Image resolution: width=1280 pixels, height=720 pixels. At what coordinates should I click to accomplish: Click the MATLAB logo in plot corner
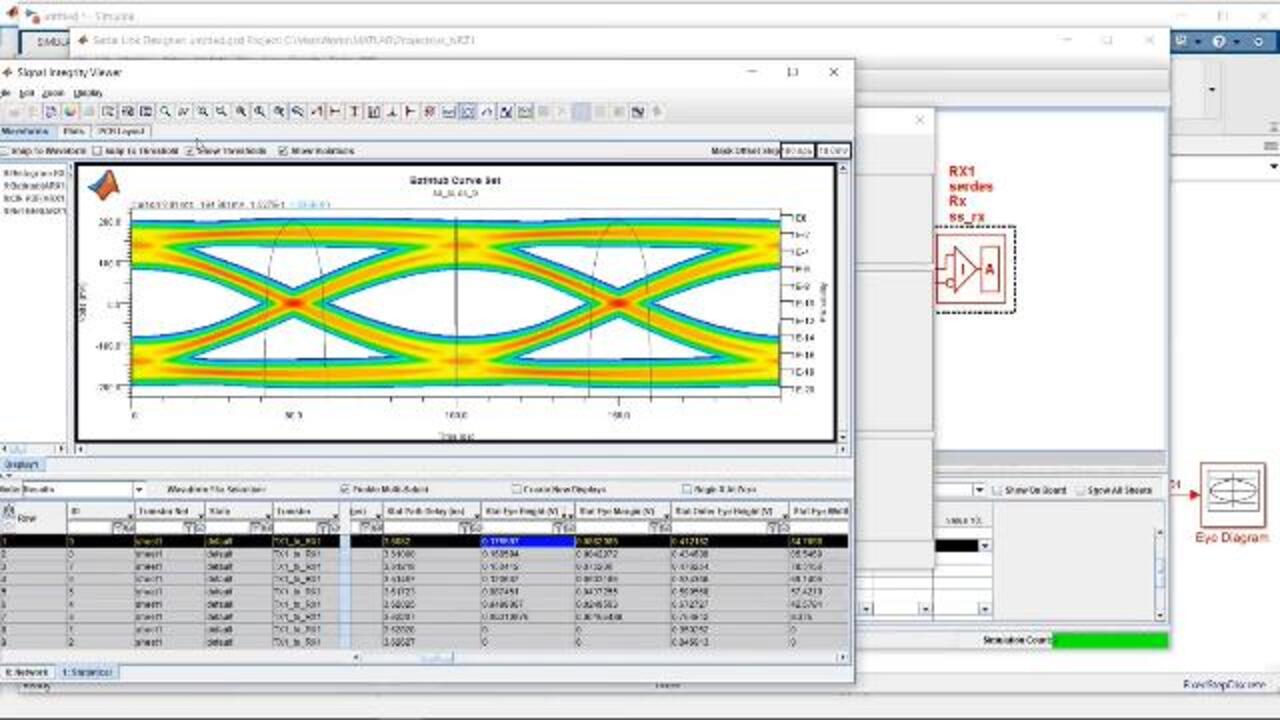(103, 185)
